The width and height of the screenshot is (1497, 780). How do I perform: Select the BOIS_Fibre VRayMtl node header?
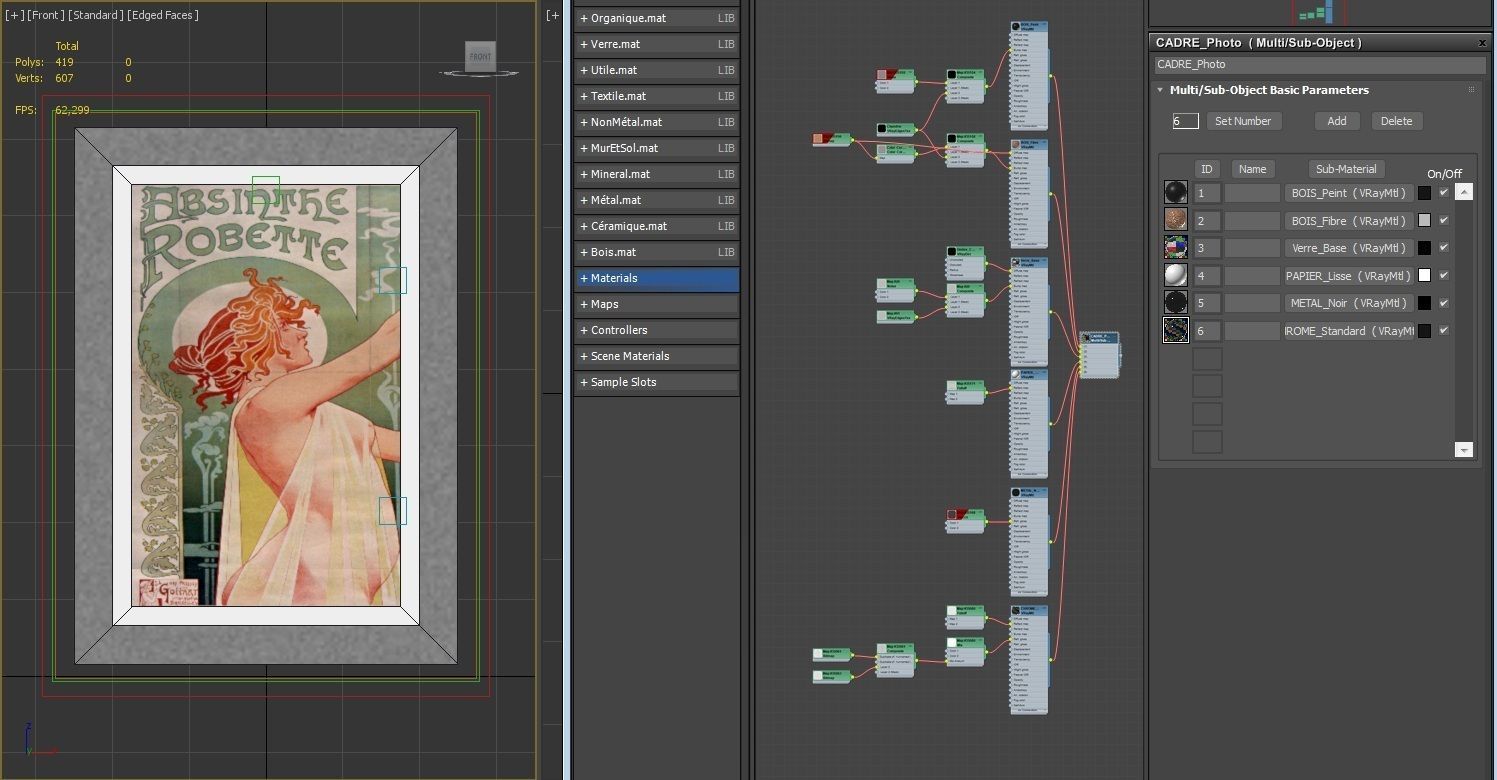pos(1029,143)
